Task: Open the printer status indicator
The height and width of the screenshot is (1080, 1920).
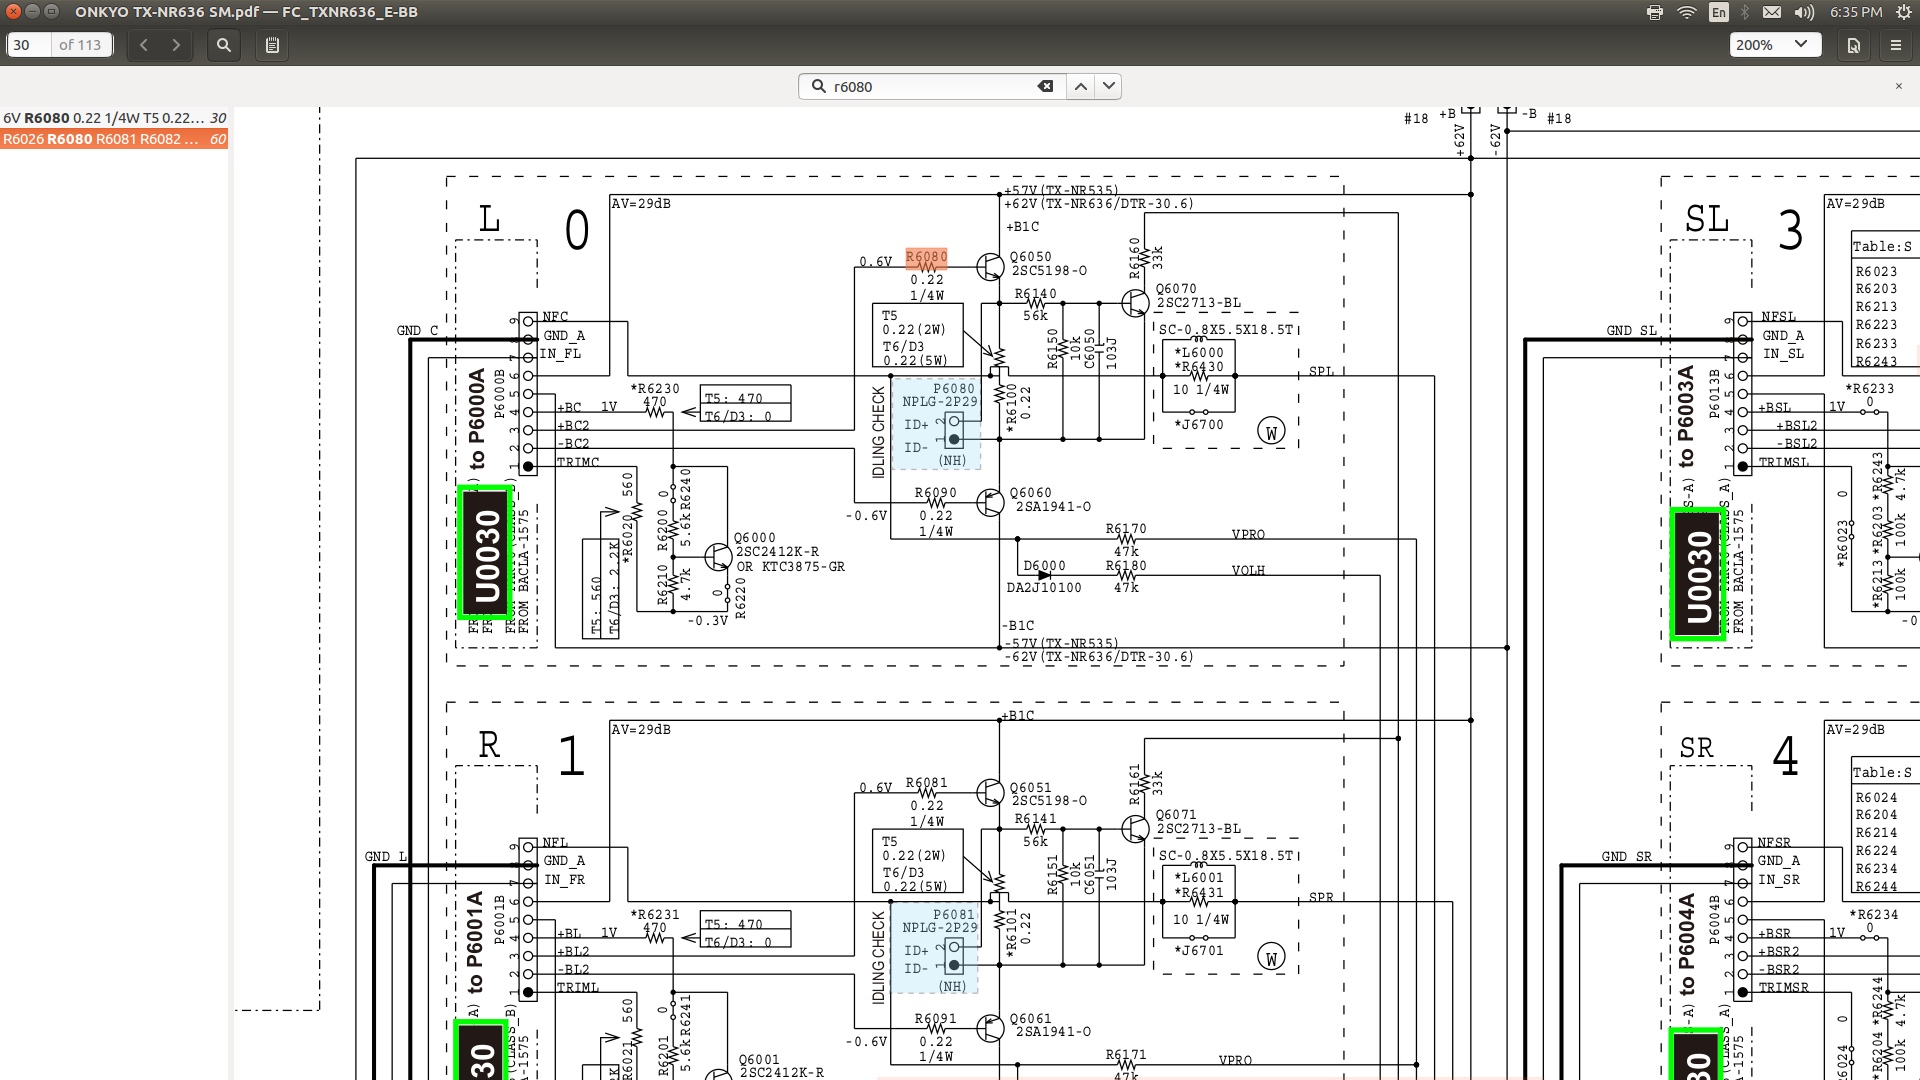Action: 1655,12
